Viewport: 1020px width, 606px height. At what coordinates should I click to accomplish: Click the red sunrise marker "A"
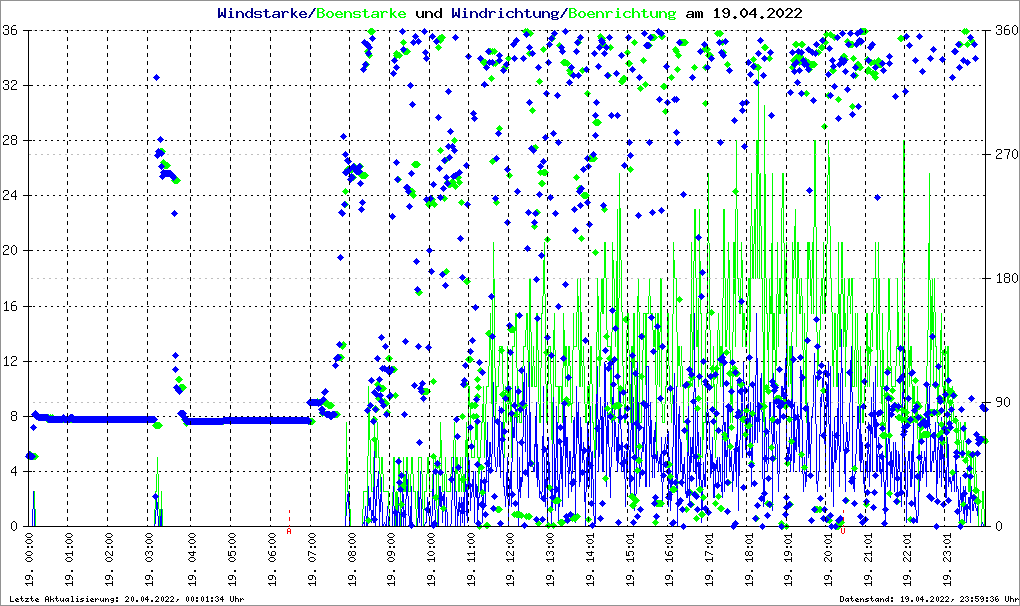click(289, 531)
